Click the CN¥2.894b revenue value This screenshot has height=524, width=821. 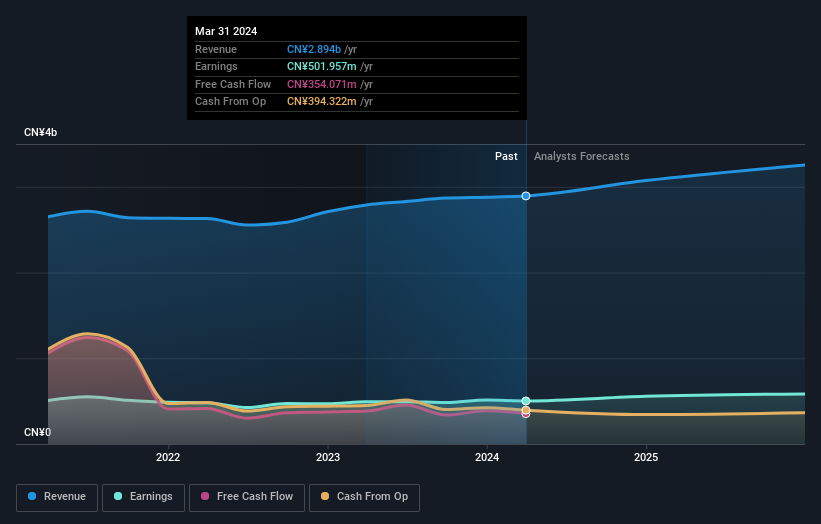(314, 49)
